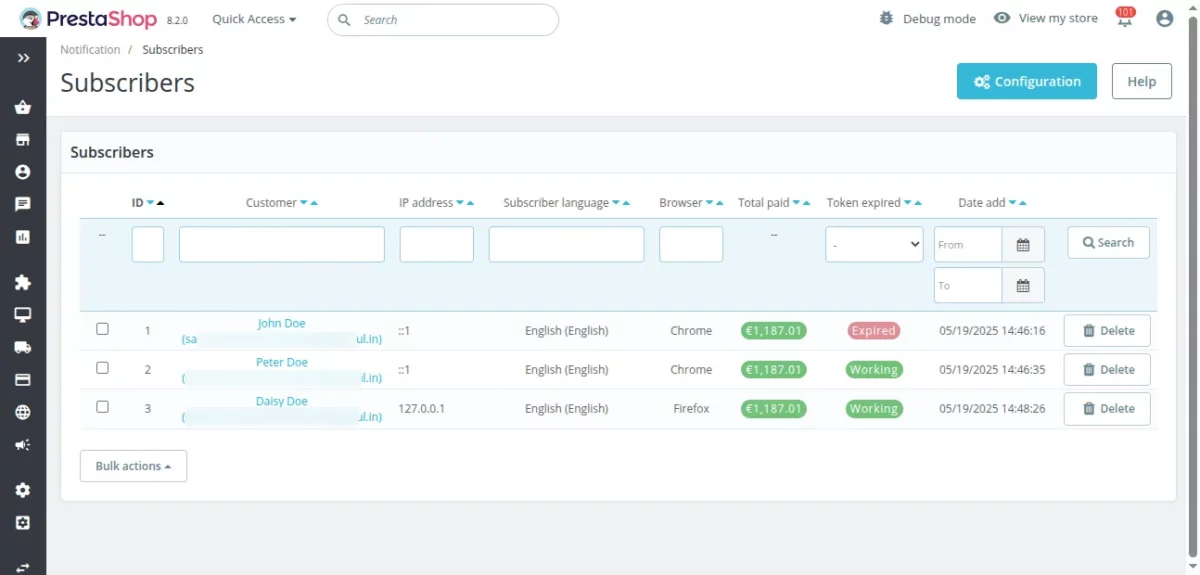Sort Subscriber language column descending
This screenshot has height=575, width=1200.
coord(616,203)
